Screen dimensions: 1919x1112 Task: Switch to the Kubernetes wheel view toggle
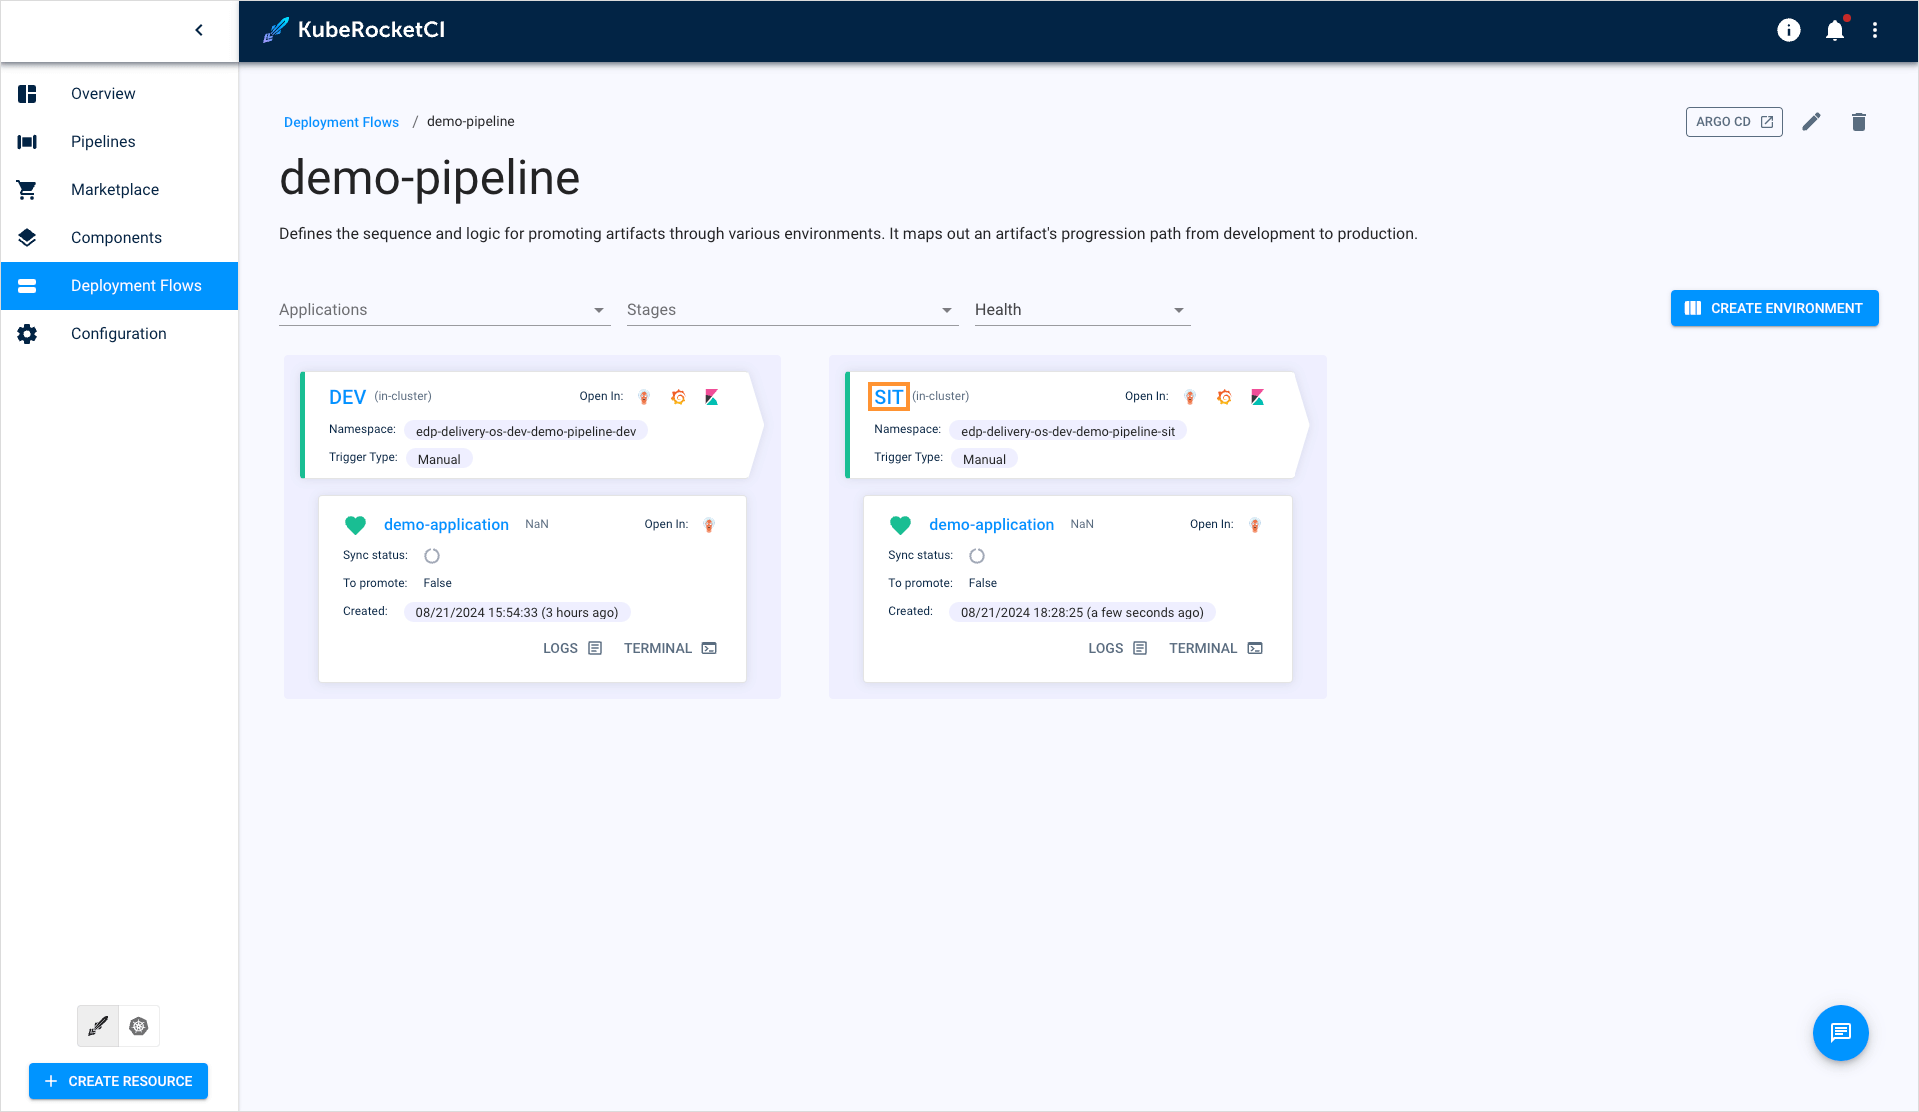[x=139, y=1026]
